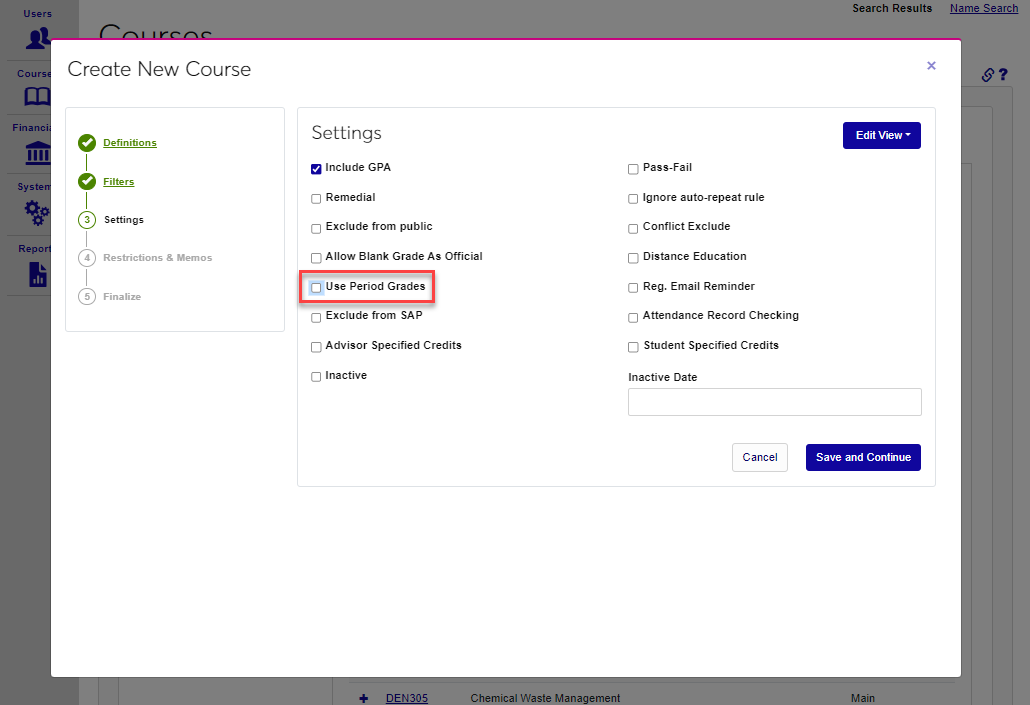Click the green checkmark on the Definitions step
The height and width of the screenshot is (705, 1030).
coord(87,142)
